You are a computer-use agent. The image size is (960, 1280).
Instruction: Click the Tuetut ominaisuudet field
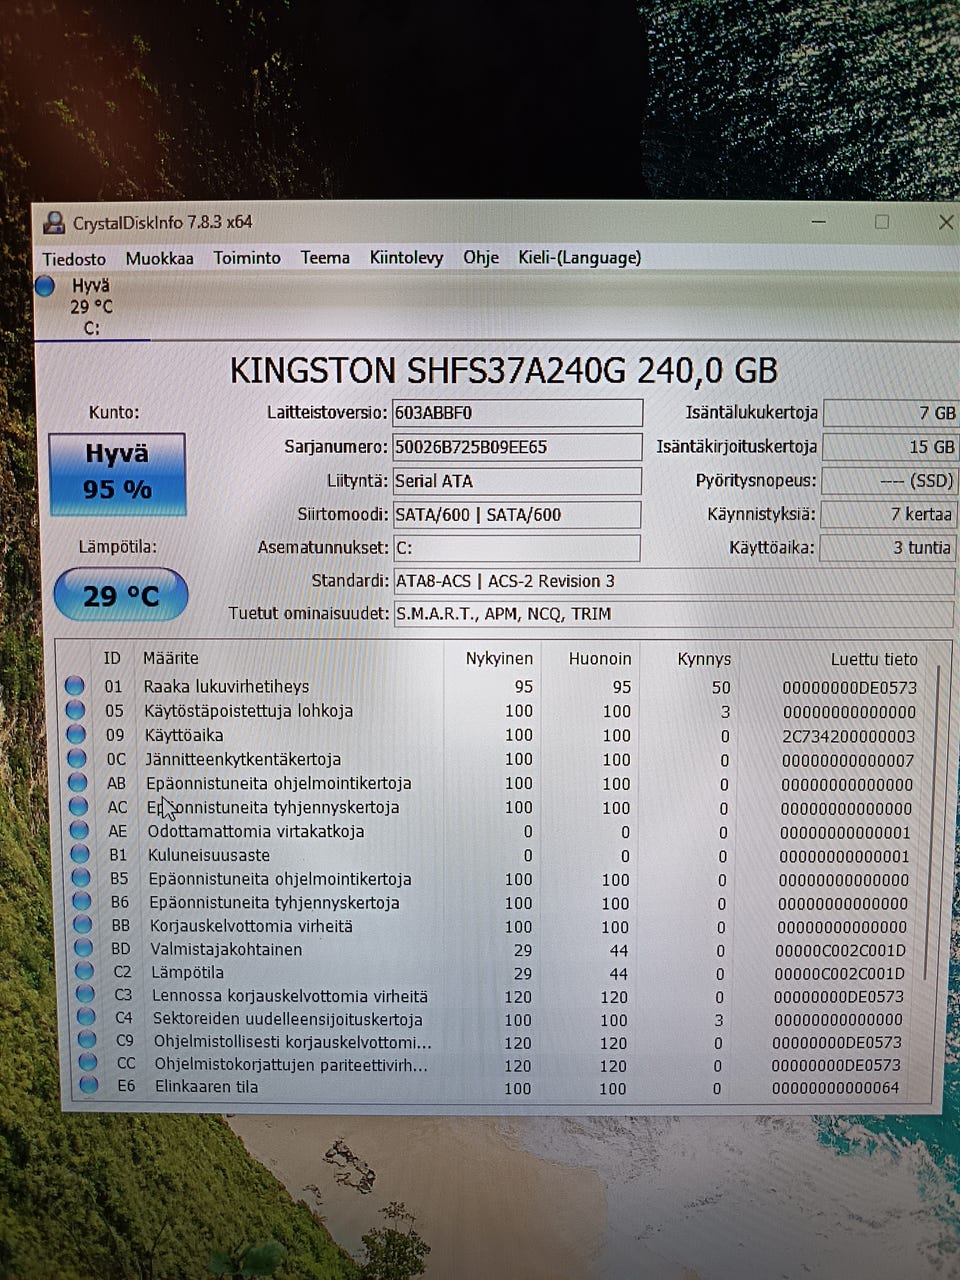point(674,614)
